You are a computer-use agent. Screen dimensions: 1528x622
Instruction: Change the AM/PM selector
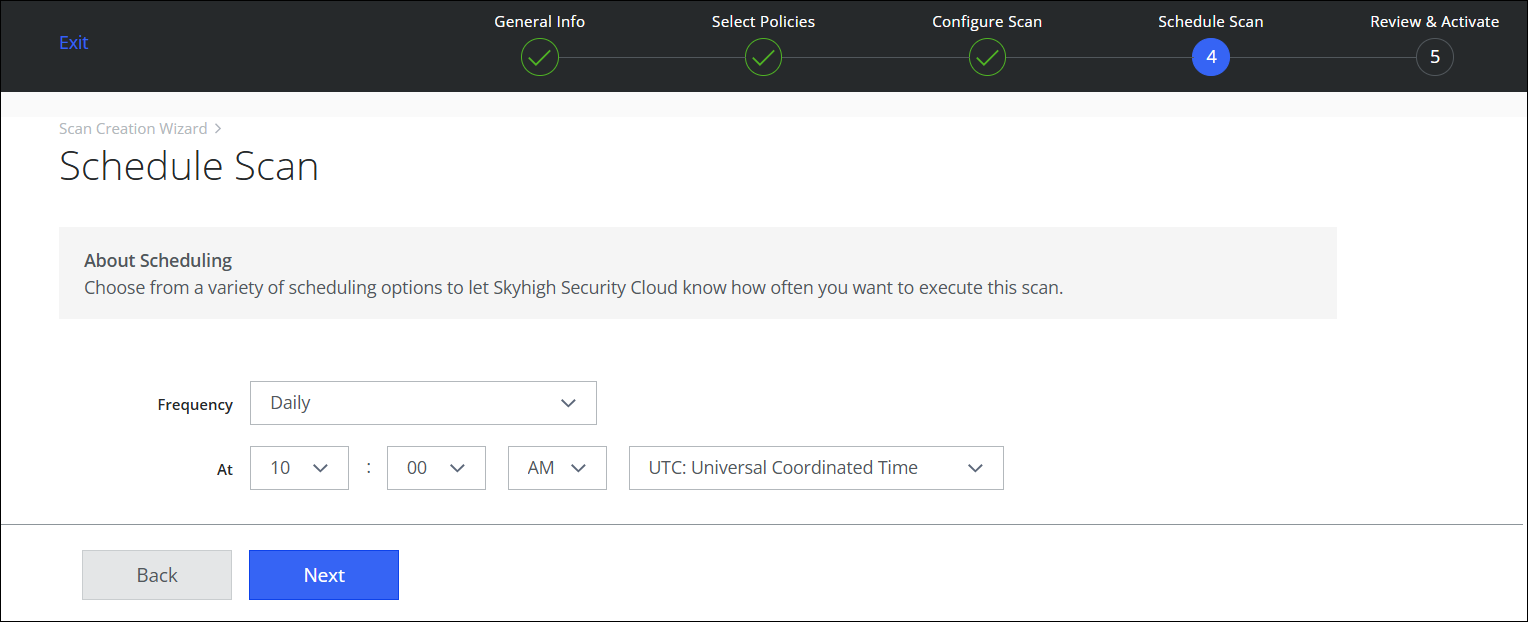tap(557, 468)
